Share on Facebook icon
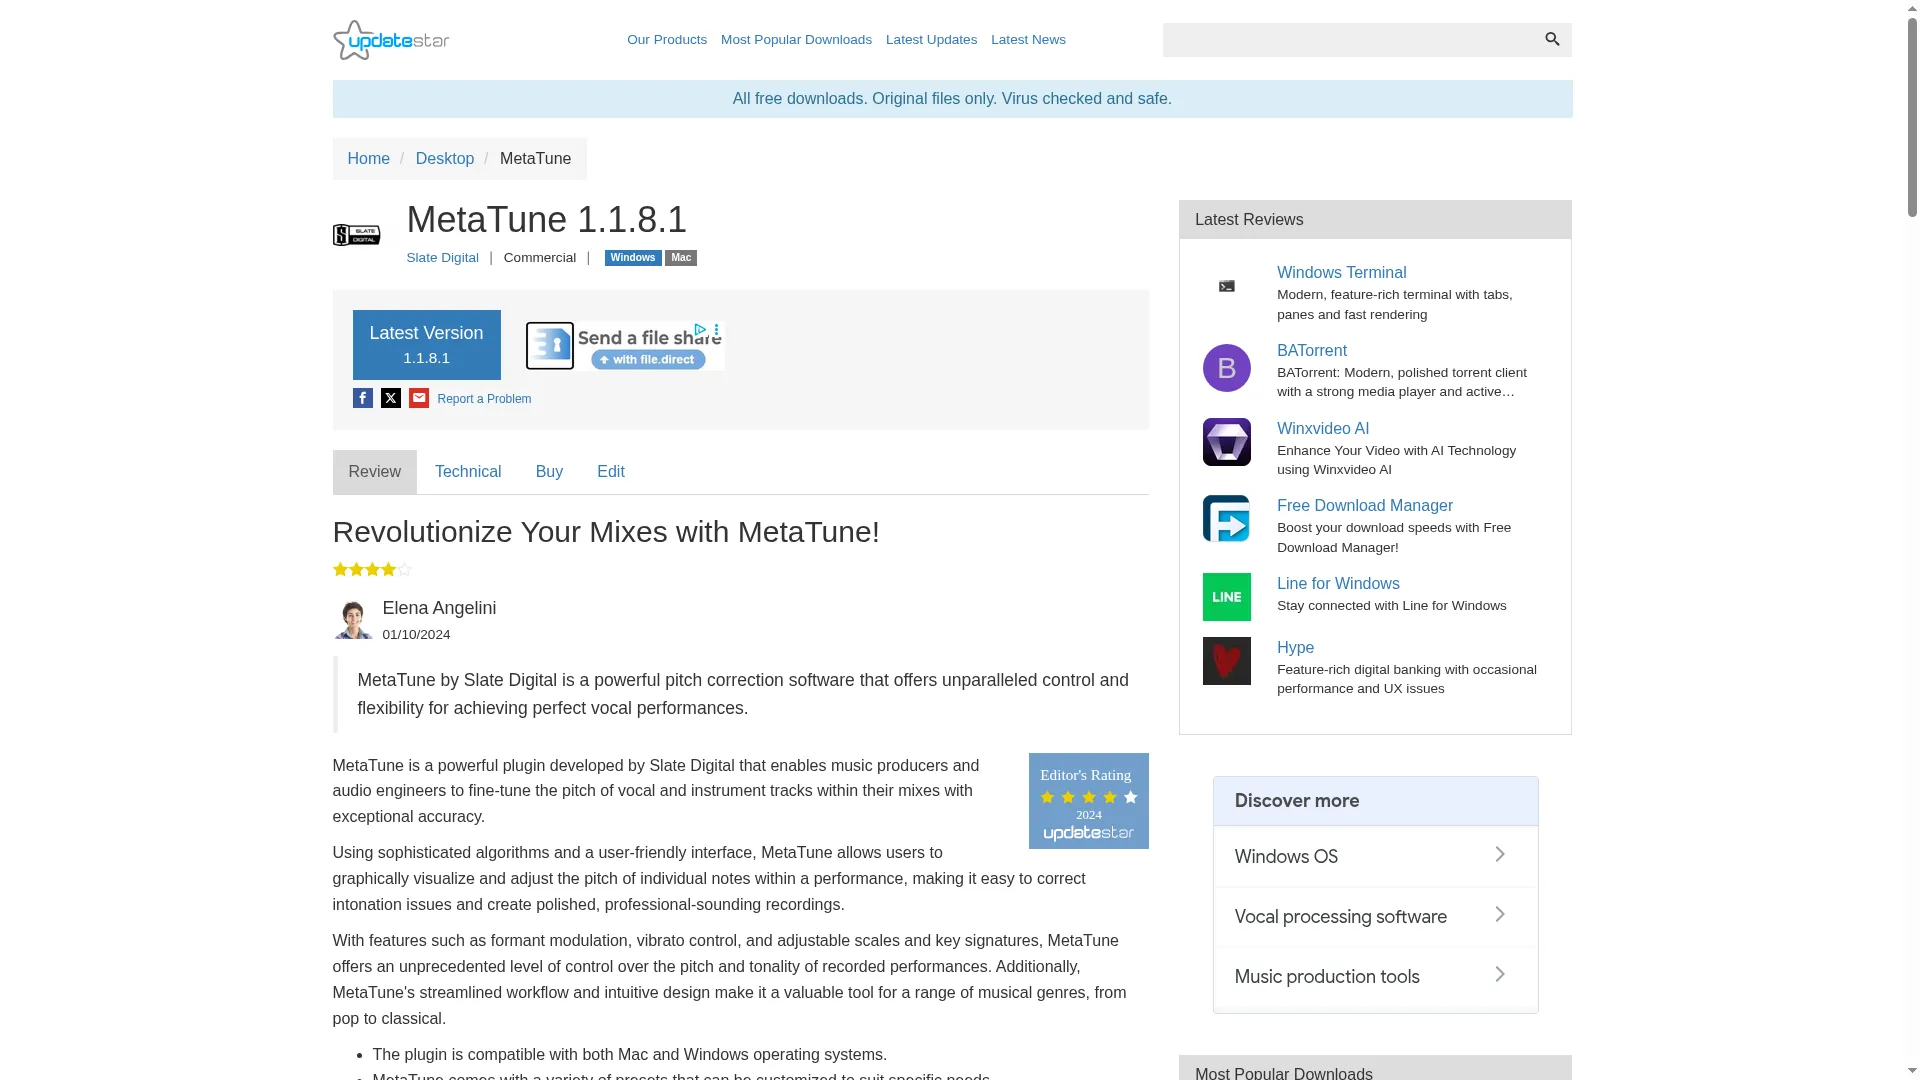 coord(363,398)
